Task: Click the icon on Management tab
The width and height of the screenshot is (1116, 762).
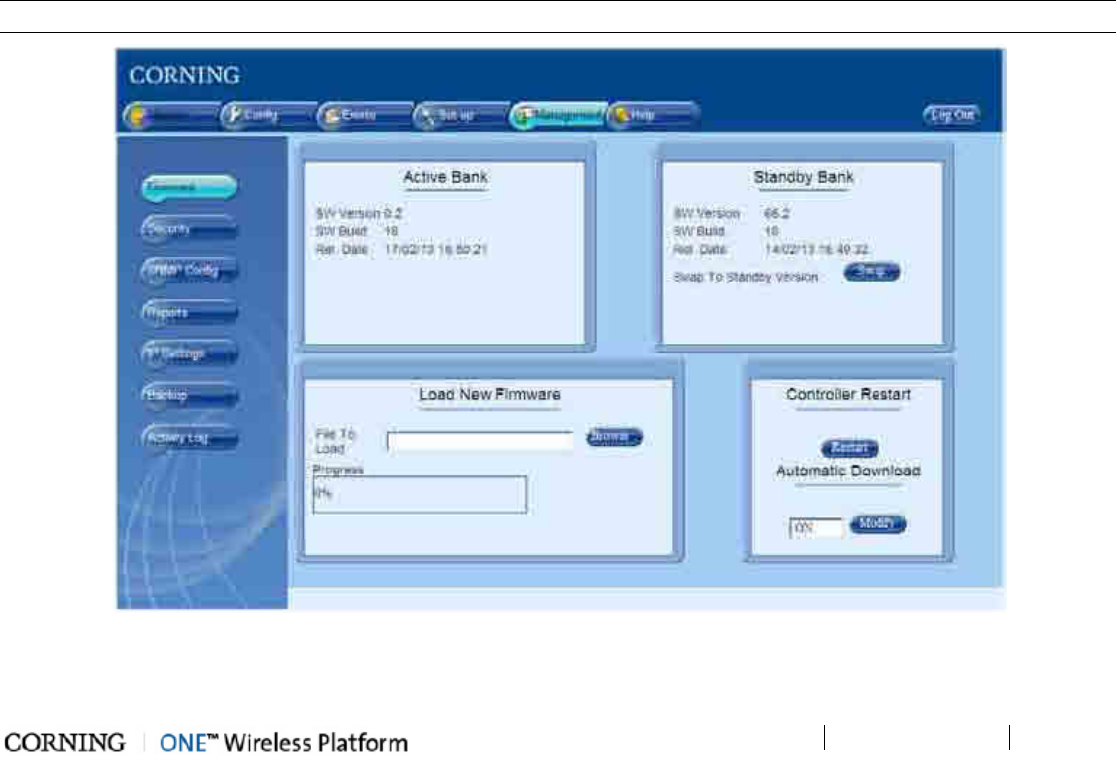Action: [525, 116]
